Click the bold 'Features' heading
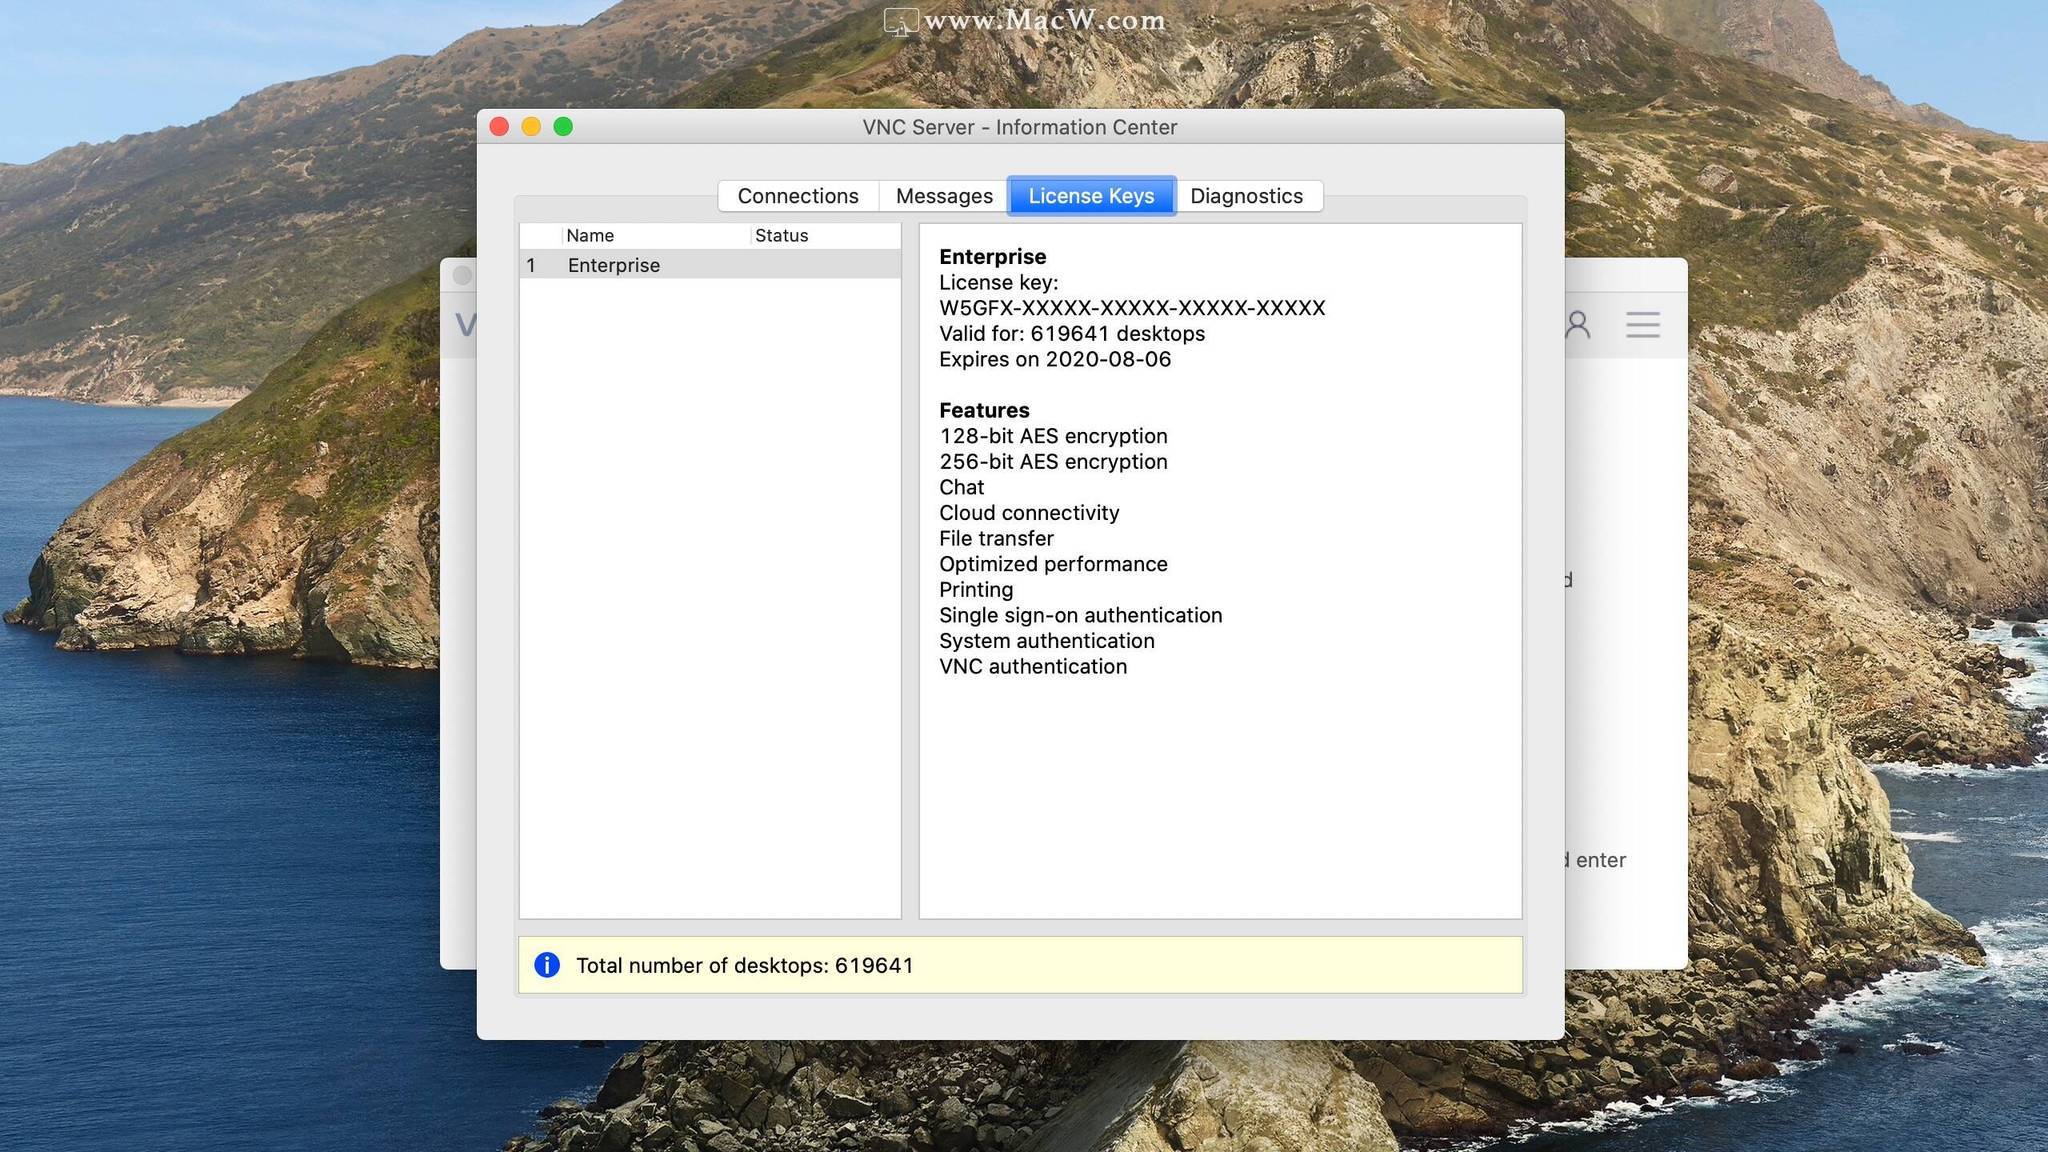This screenshot has height=1152, width=2048. 984,410
